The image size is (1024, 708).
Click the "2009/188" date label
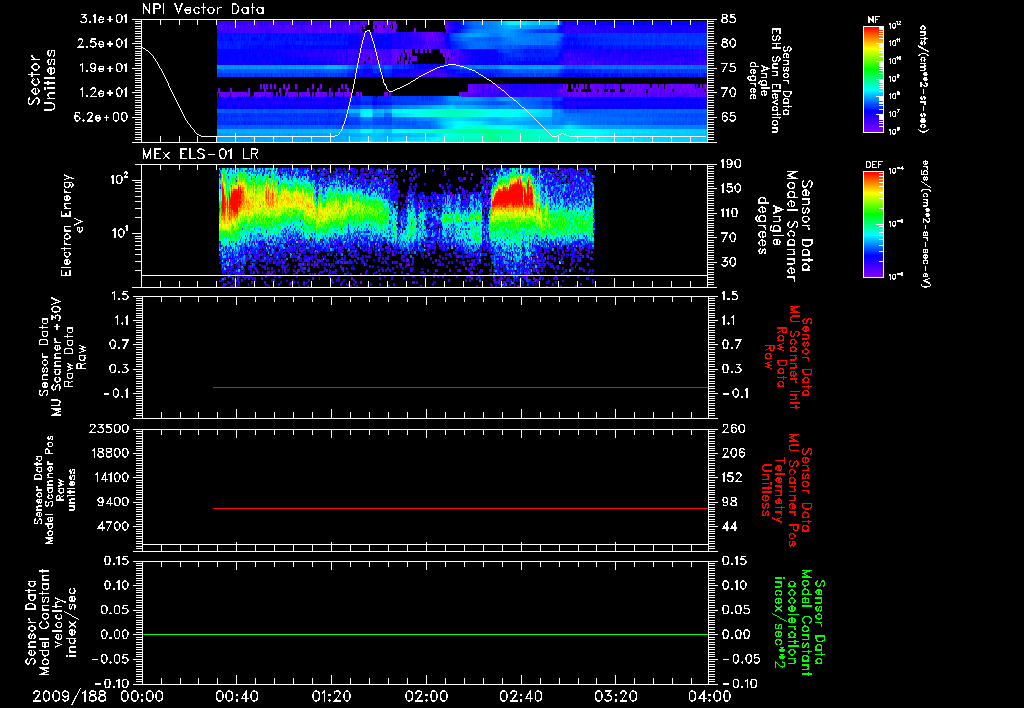tap(70, 696)
